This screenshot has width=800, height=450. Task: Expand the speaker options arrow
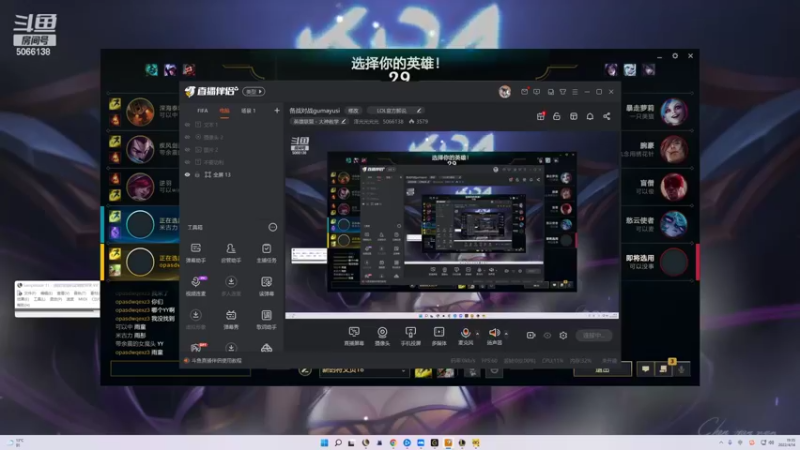pyautogui.click(x=506, y=334)
